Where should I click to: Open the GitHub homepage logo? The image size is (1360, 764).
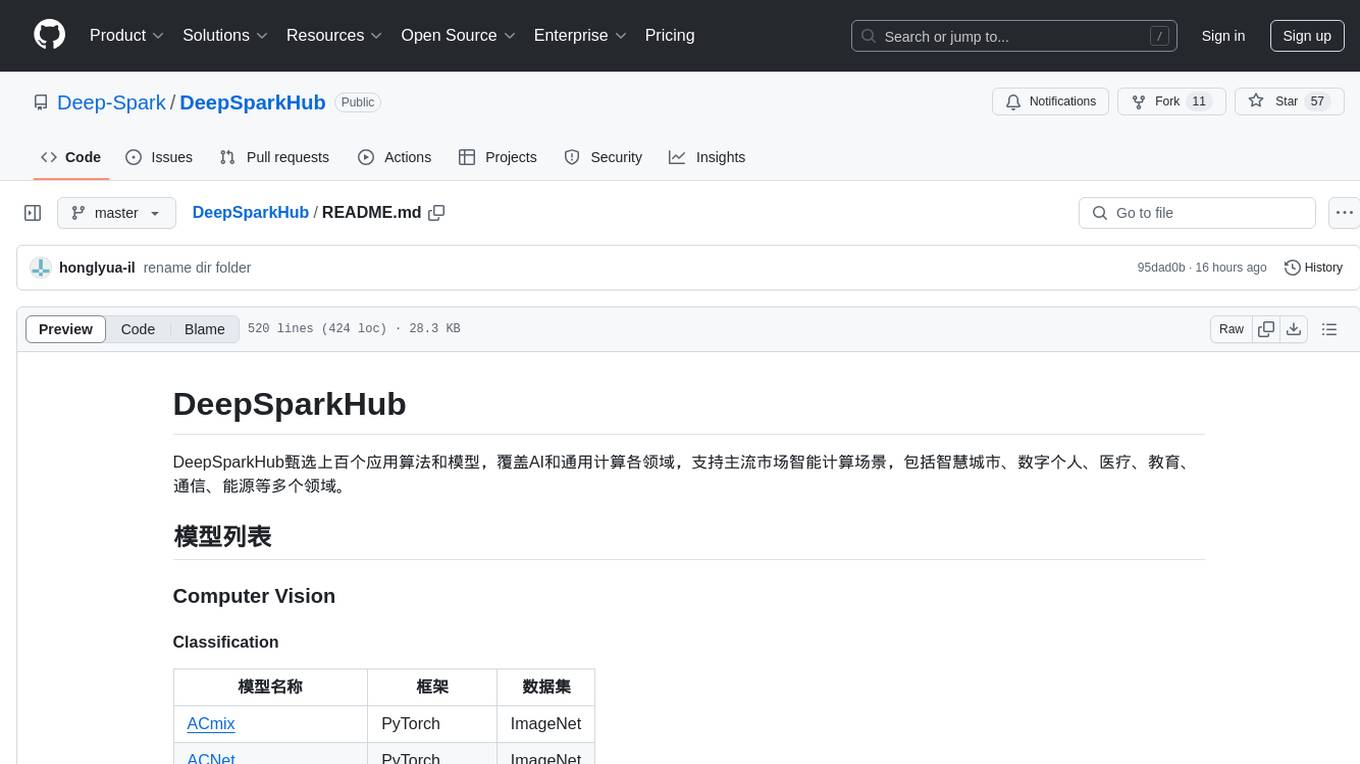(x=49, y=35)
